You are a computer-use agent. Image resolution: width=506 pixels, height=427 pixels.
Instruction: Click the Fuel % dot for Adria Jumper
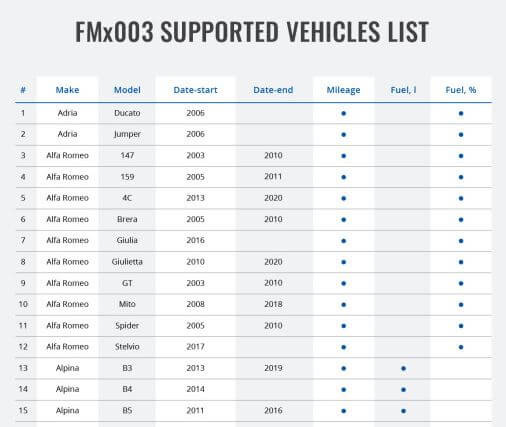(x=461, y=135)
